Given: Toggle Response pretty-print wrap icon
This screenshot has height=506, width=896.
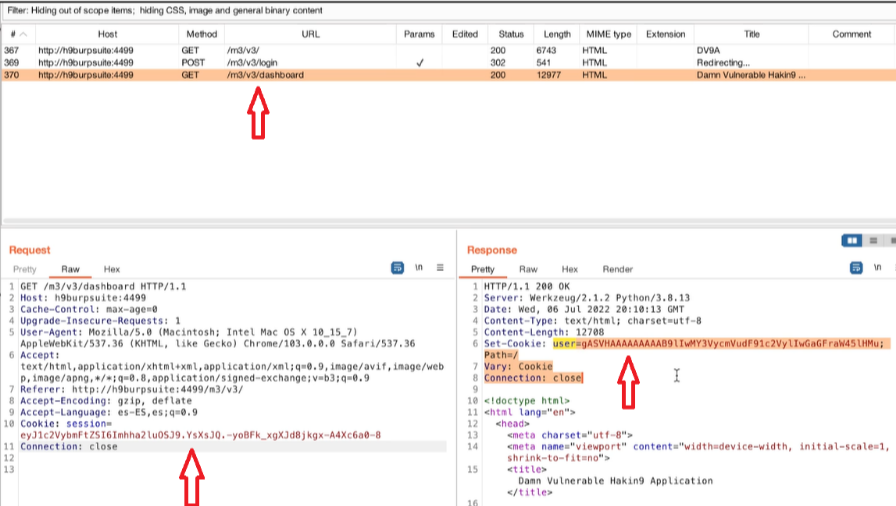Looking at the screenshot, I should coord(856,267).
